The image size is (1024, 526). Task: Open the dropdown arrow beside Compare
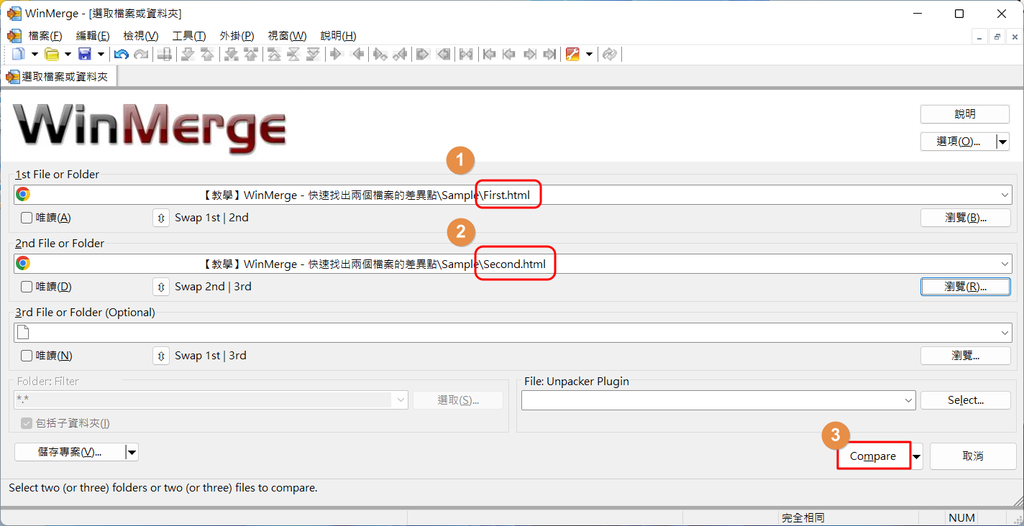click(918, 456)
